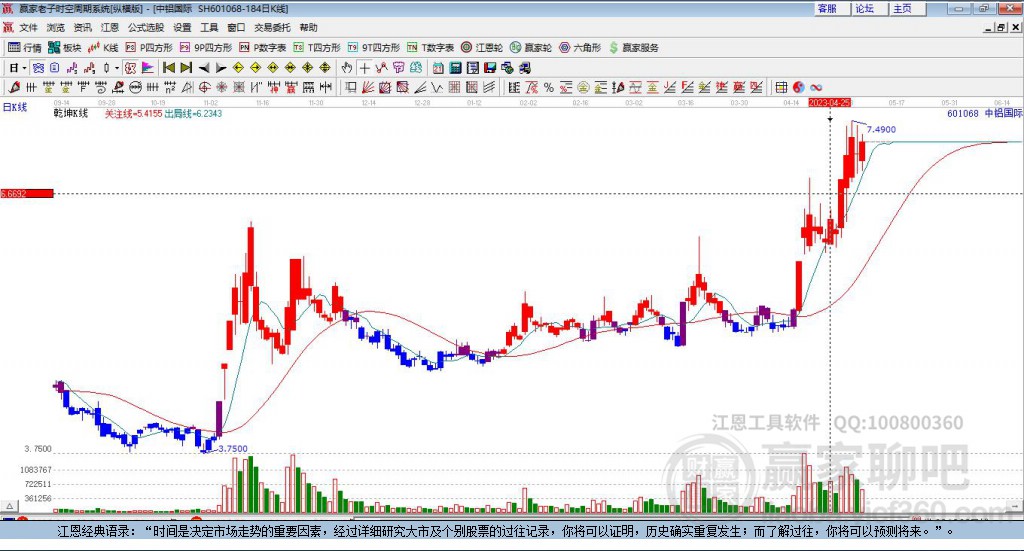Open the 公式选股 menu
1024x551 pixels.
(x=146, y=27)
